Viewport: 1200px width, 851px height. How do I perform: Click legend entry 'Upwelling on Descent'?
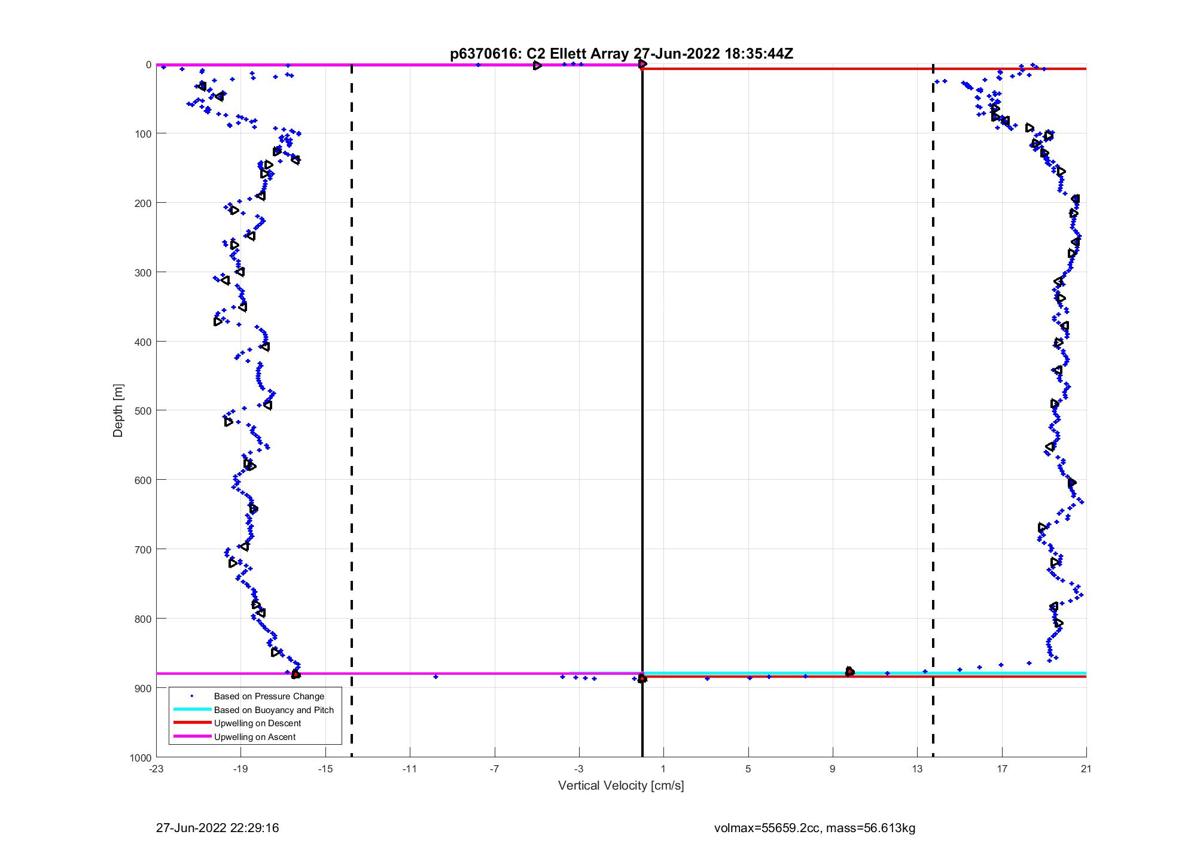255,723
